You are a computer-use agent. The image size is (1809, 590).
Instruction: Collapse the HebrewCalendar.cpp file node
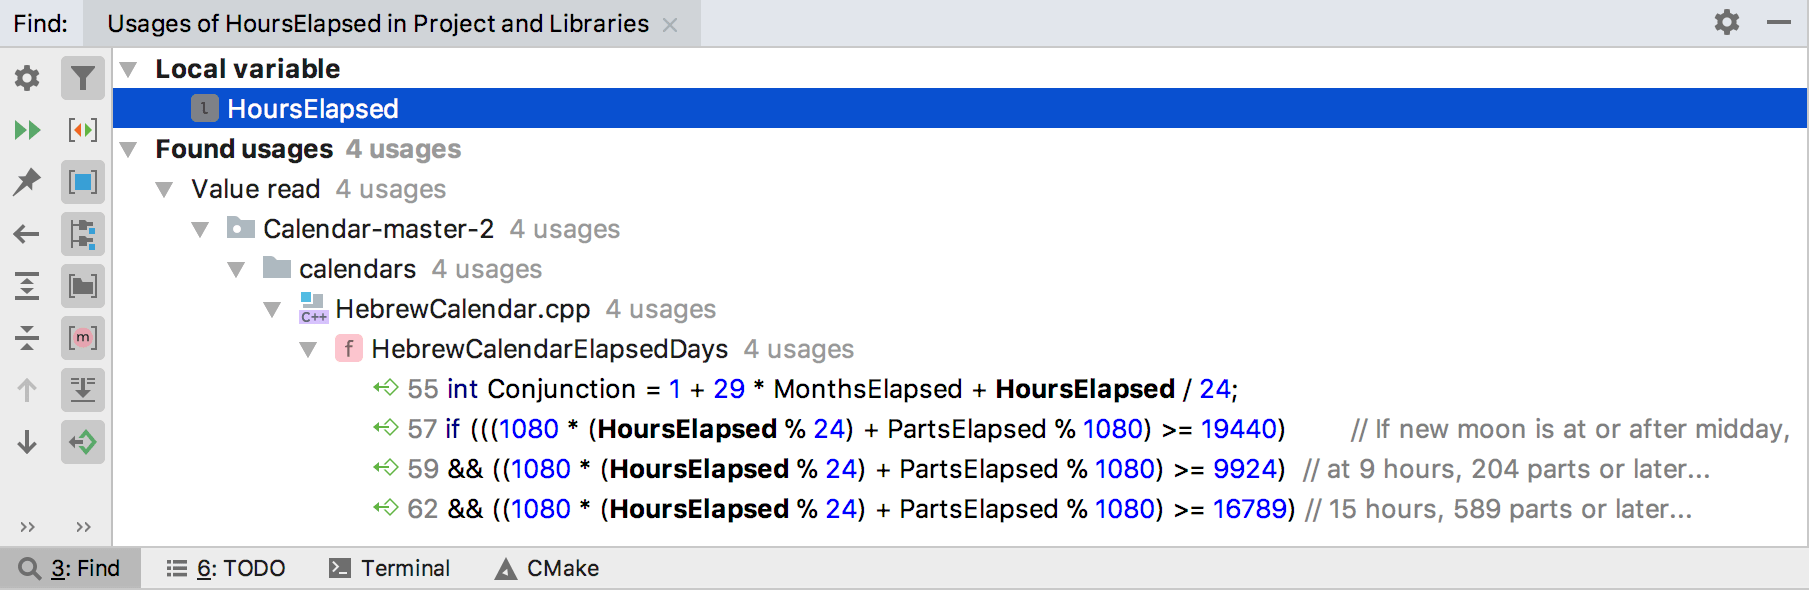[x=272, y=309]
